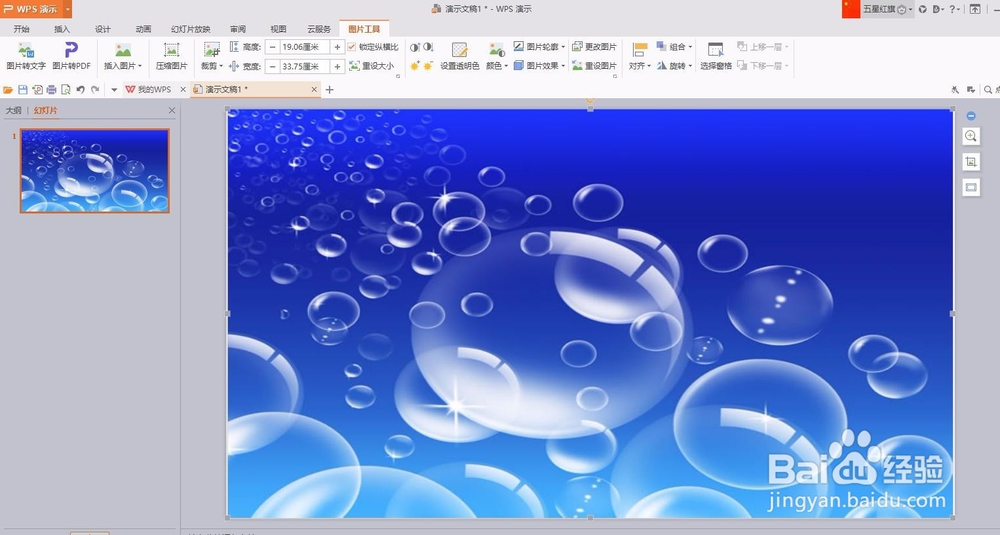
Task: Close the 我的WPS tab
Action: tap(183, 90)
